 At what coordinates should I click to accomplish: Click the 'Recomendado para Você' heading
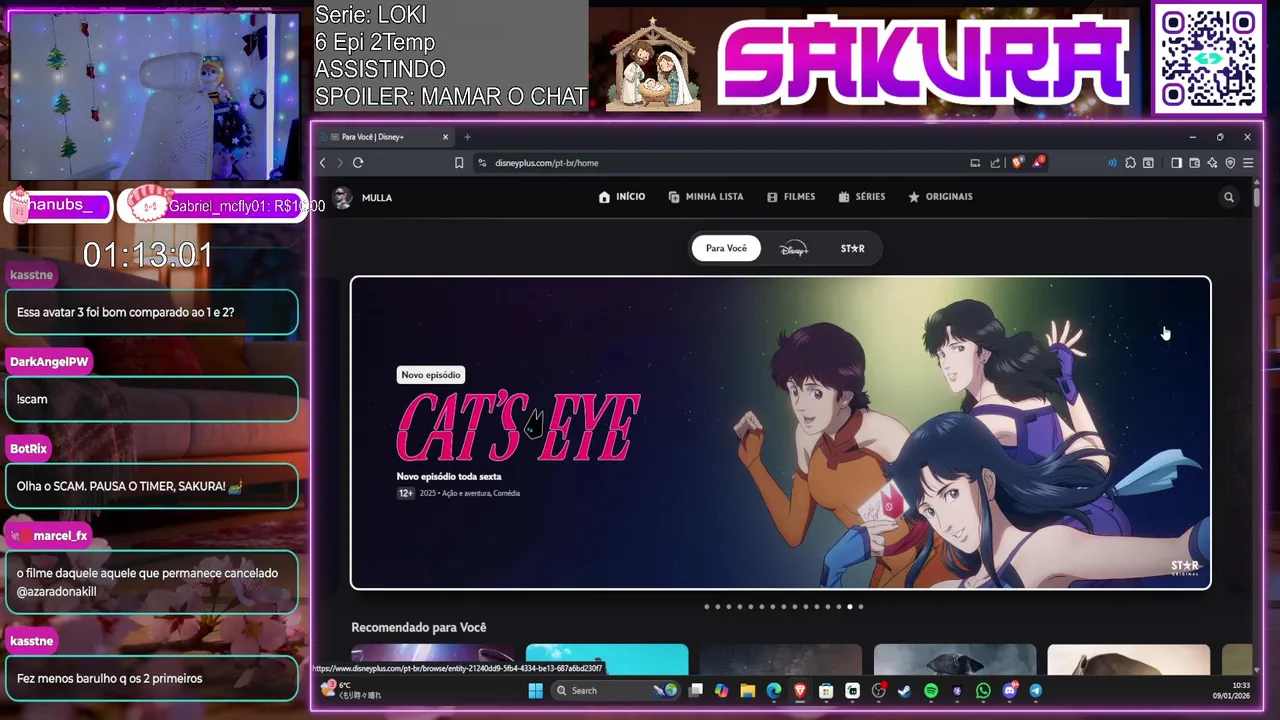point(419,628)
